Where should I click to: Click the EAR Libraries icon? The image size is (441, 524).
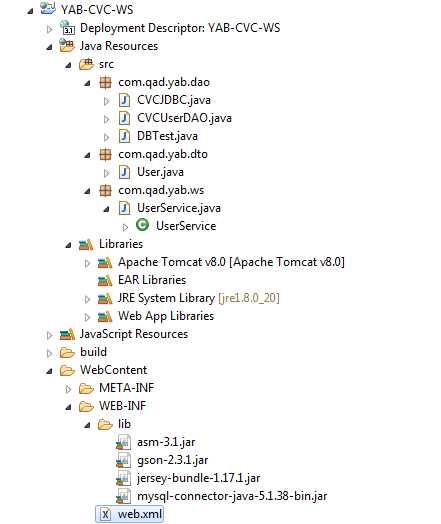[x=105, y=281]
